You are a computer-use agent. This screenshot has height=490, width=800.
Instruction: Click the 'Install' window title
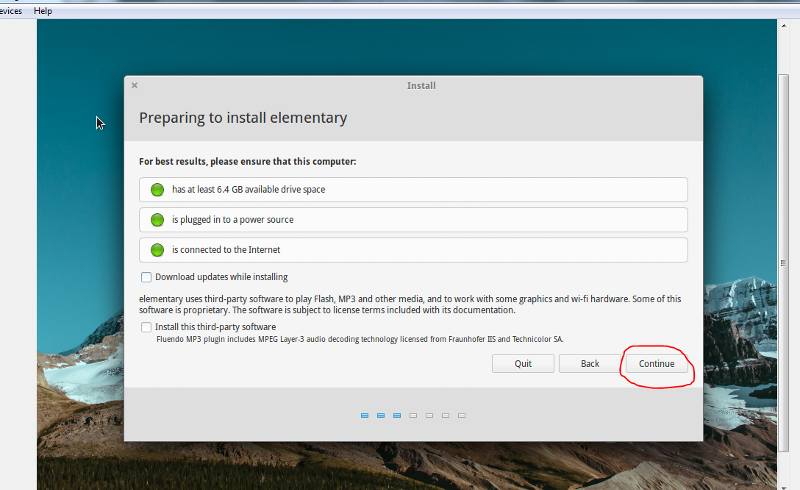pyautogui.click(x=421, y=86)
